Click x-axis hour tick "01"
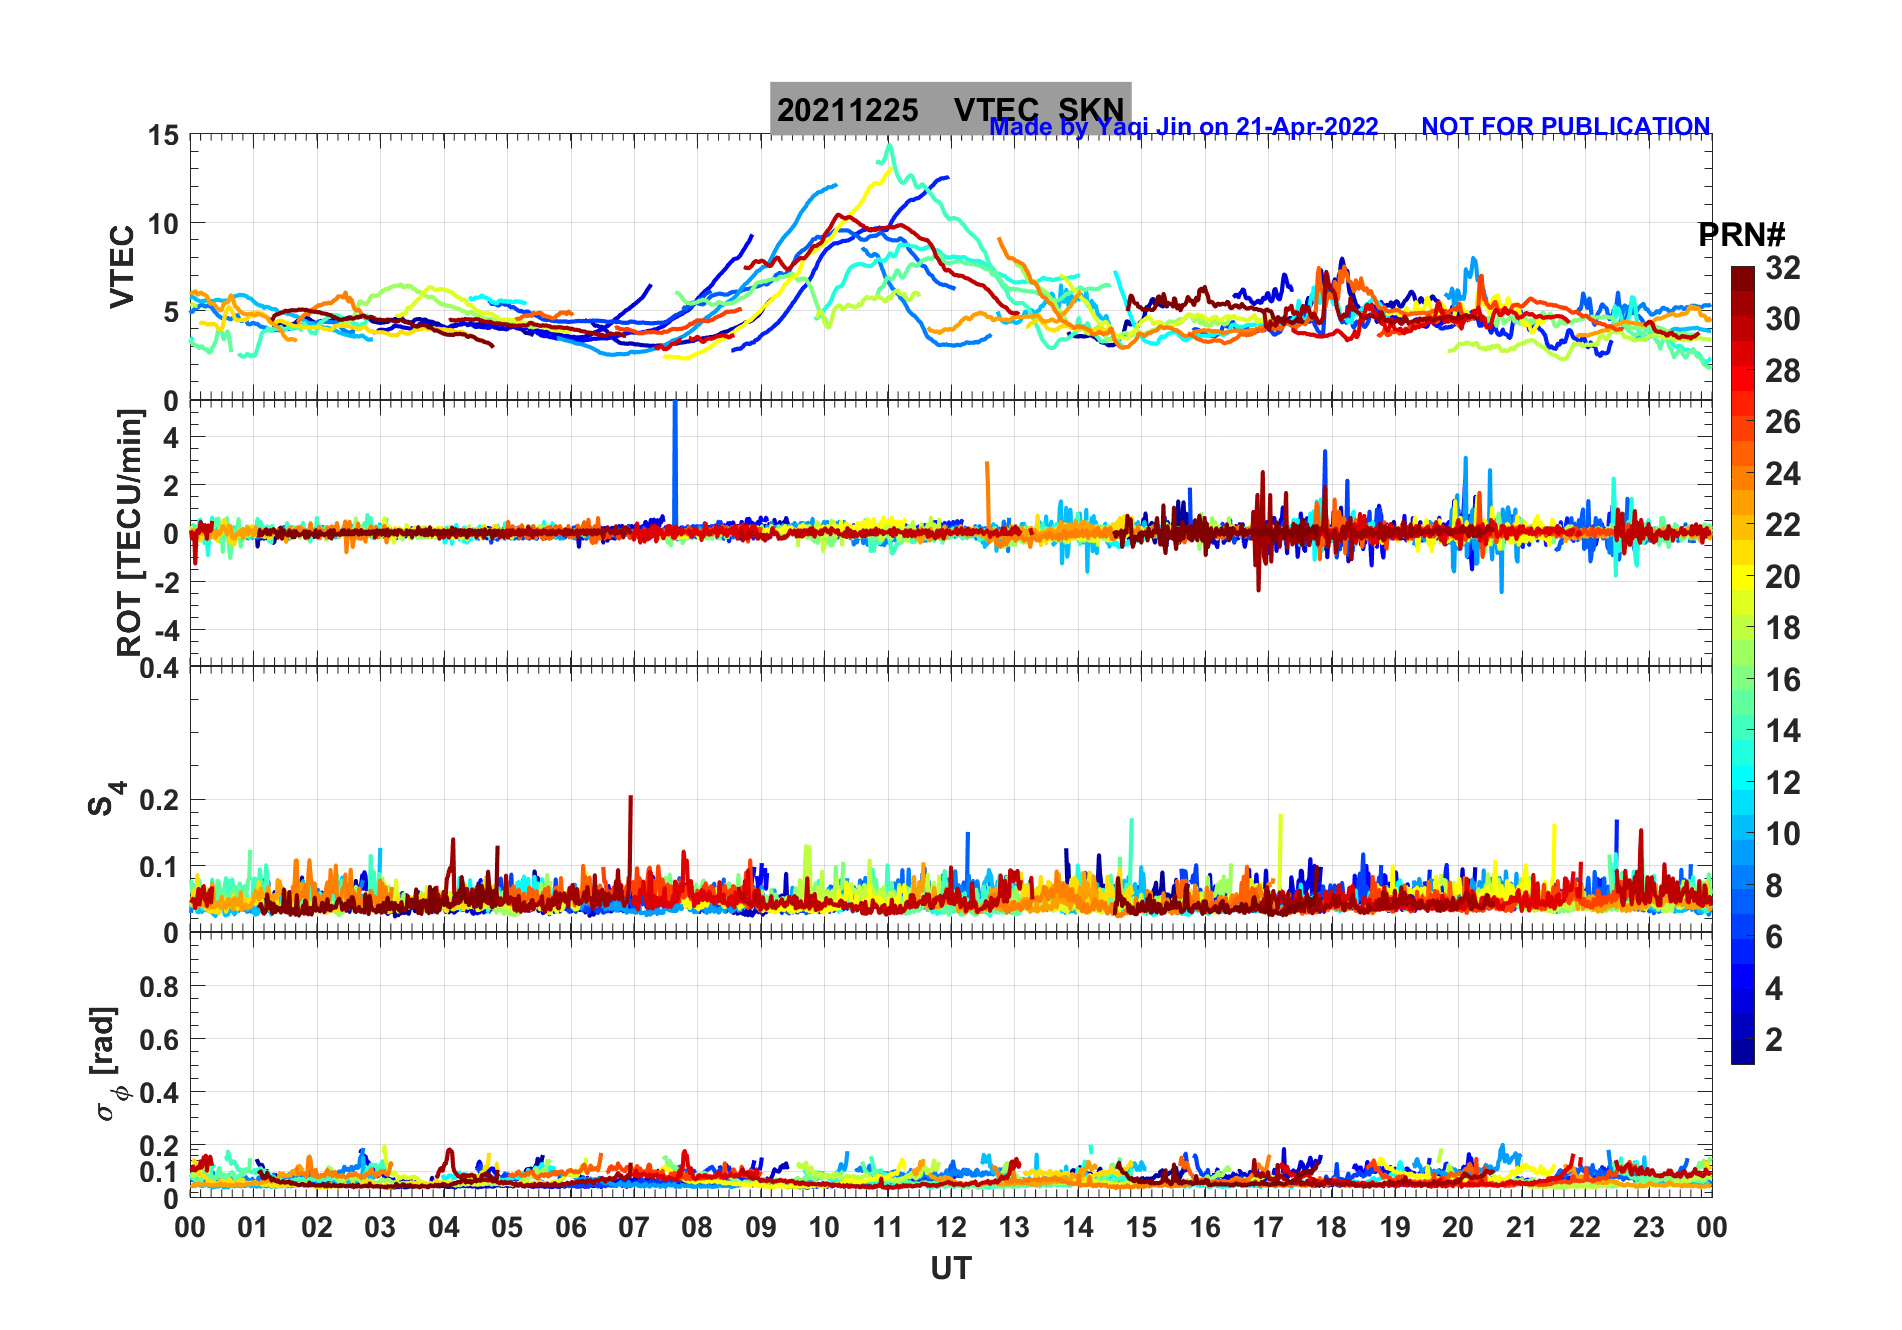1902x1330 pixels. click(253, 1228)
